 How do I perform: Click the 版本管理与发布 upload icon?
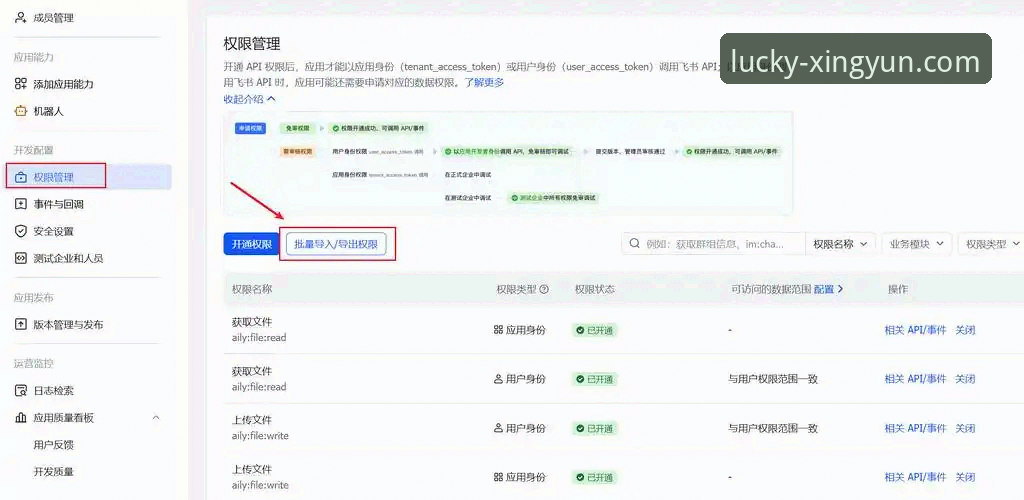coord(21,324)
